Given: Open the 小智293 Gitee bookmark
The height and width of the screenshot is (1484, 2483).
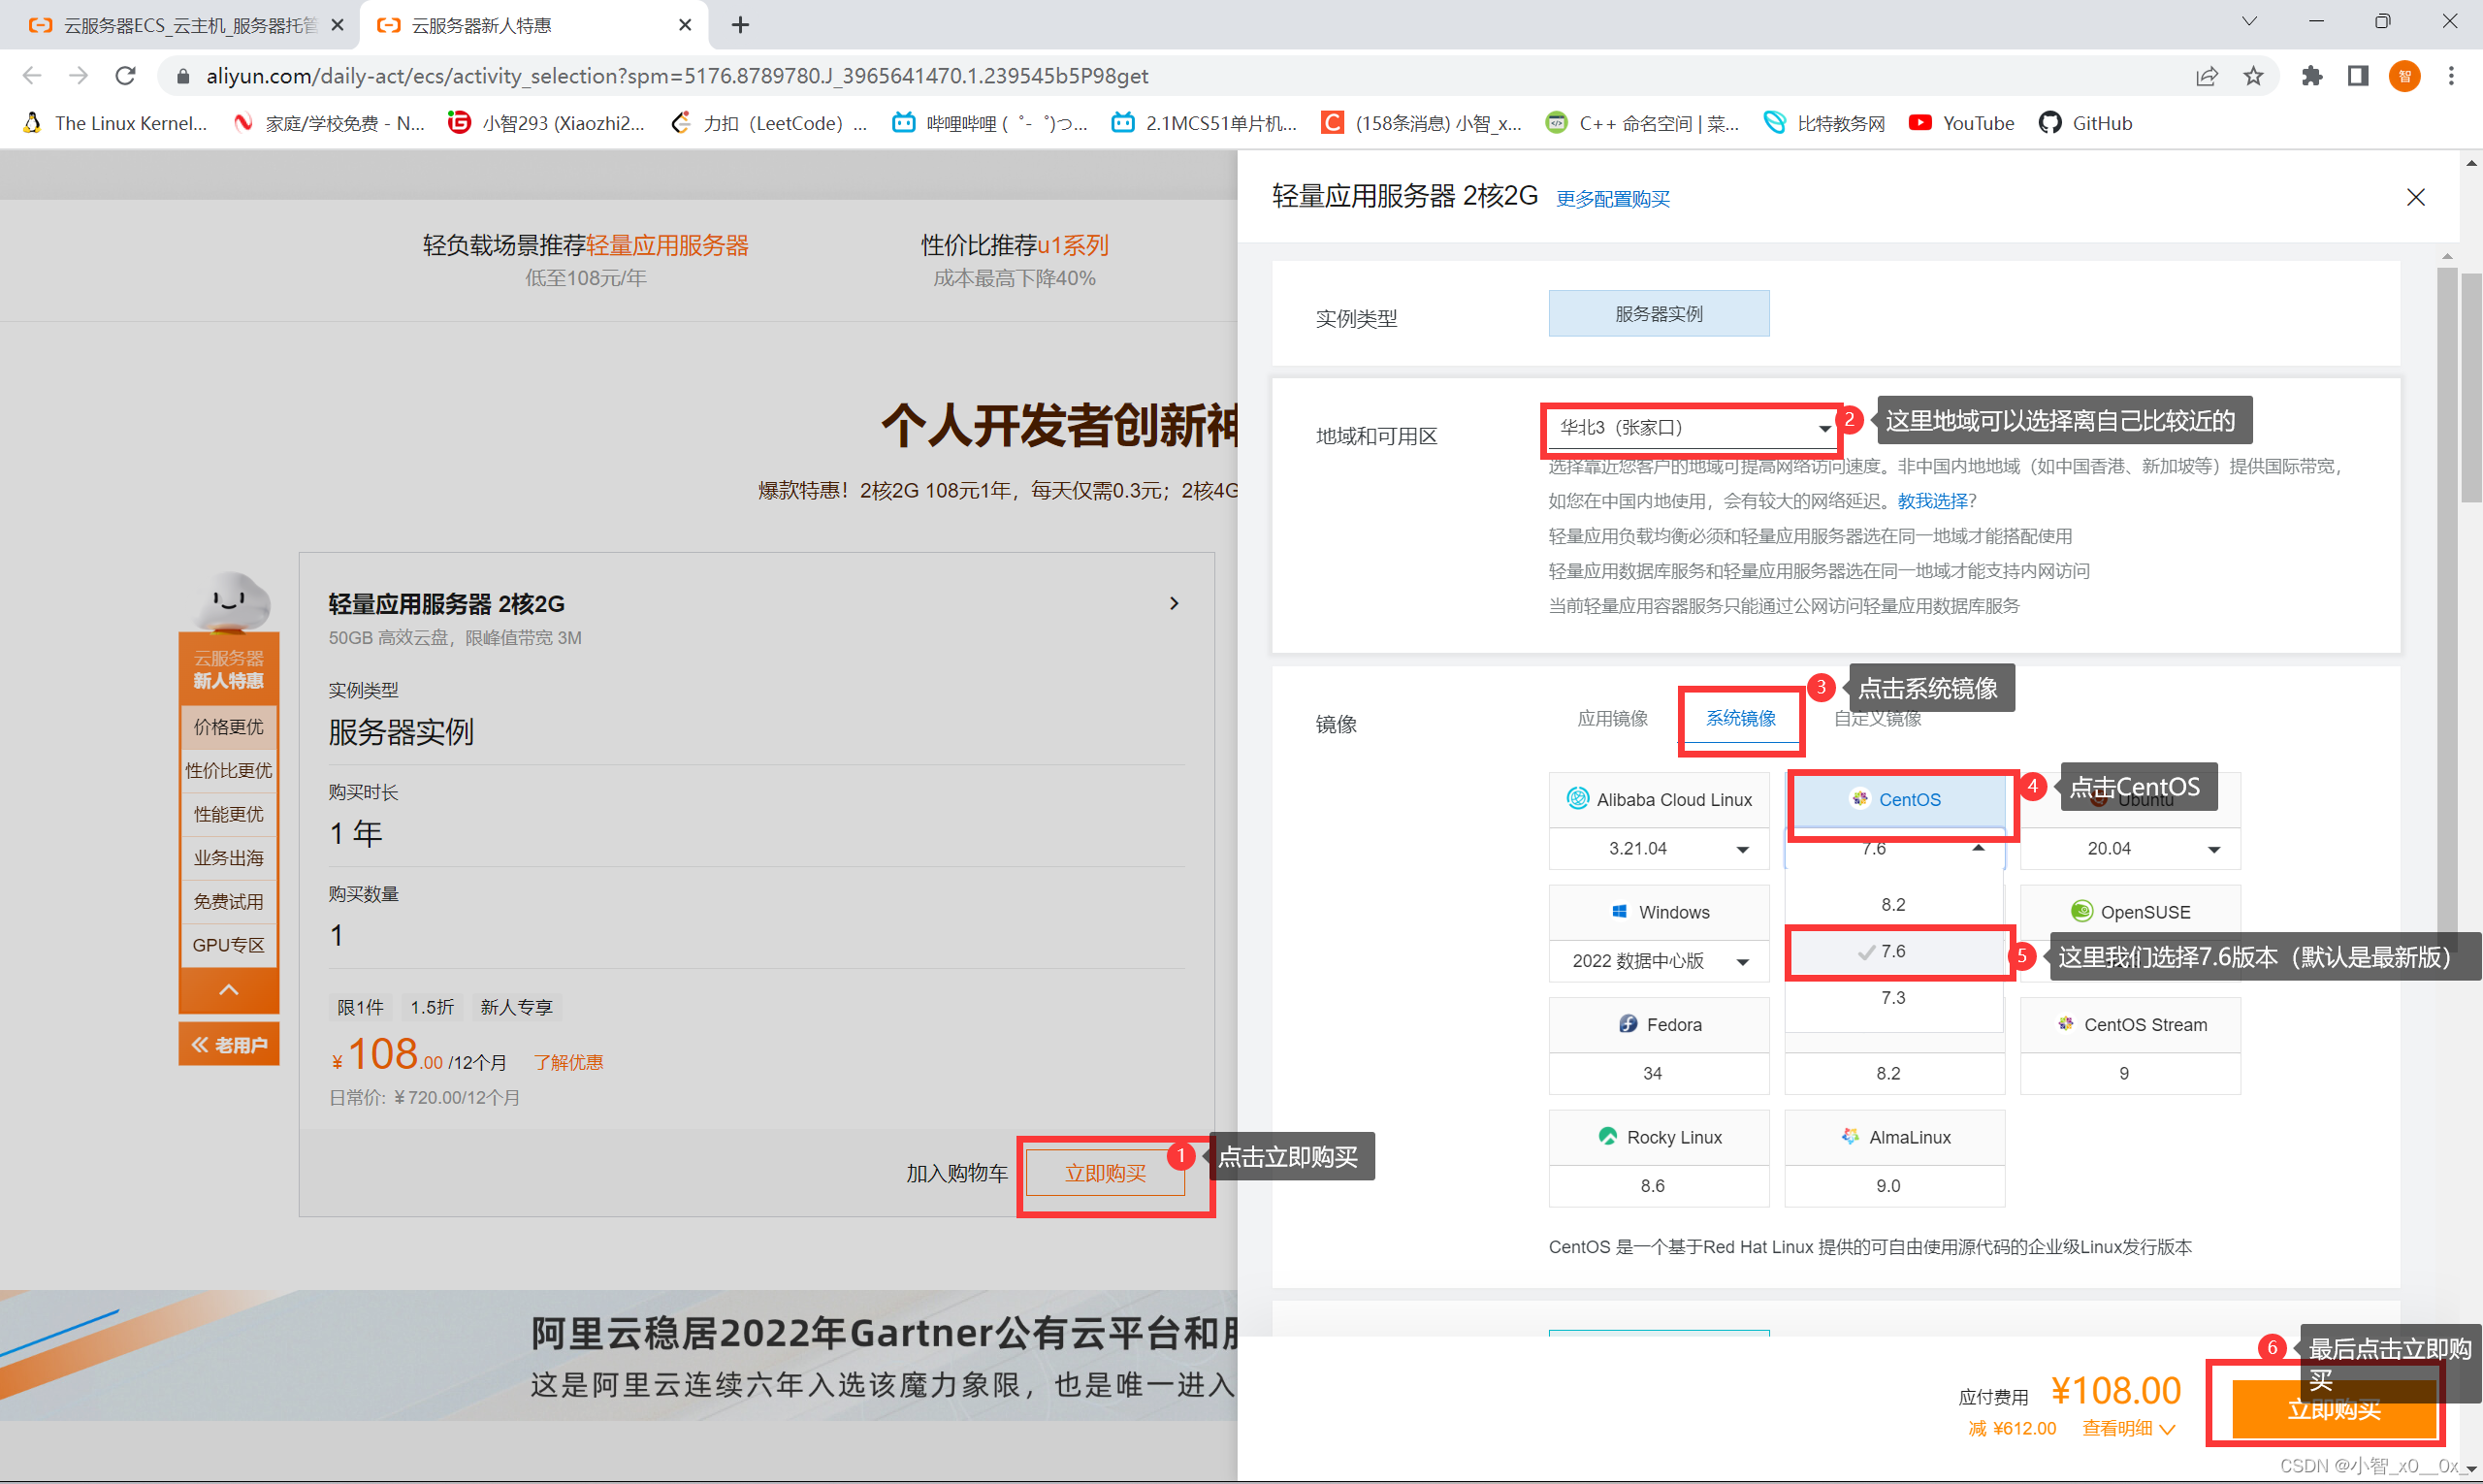Looking at the screenshot, I should [547, 123].
